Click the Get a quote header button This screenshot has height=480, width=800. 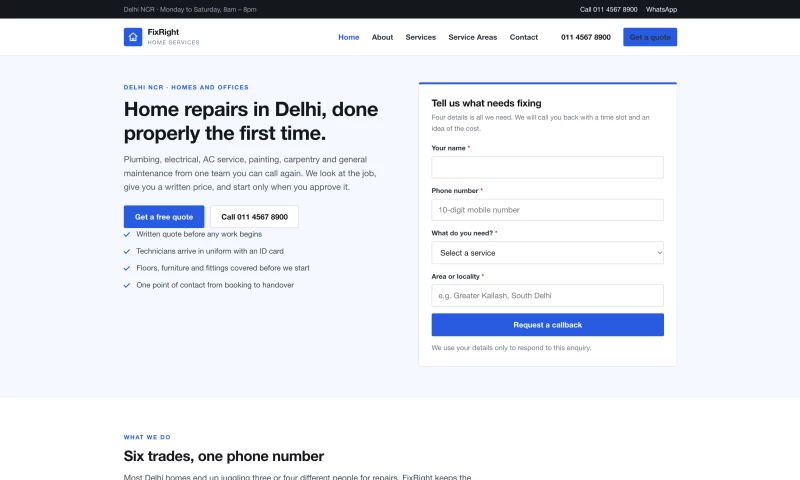[650, 37]
